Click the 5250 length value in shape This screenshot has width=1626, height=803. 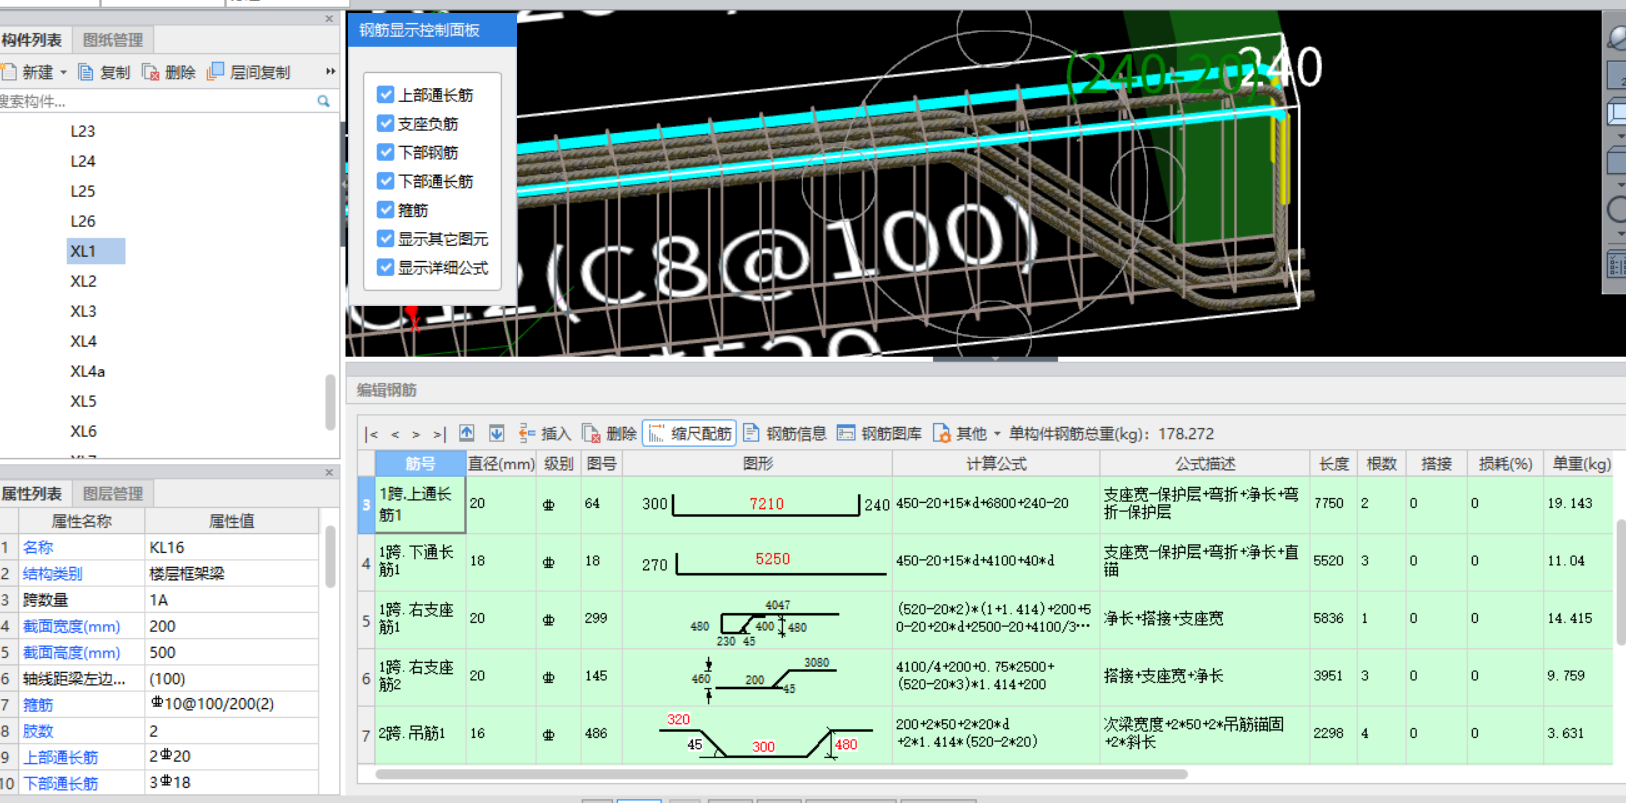pos(773,558)
